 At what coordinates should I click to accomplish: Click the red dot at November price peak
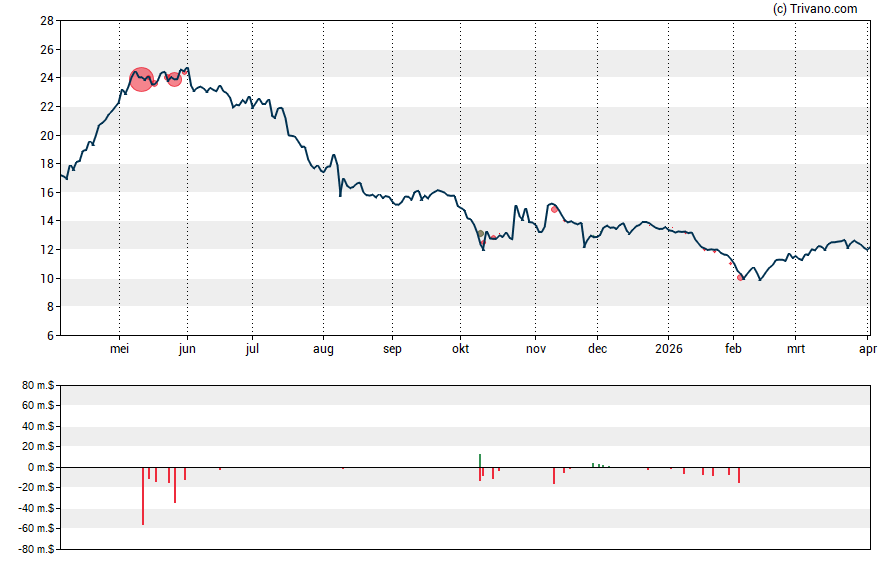[x=554, y=209]
